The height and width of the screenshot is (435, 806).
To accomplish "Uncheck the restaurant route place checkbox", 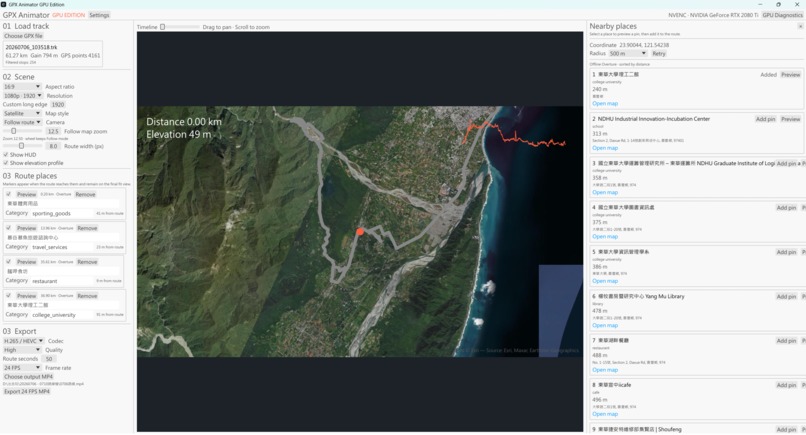I will point(8,262).
